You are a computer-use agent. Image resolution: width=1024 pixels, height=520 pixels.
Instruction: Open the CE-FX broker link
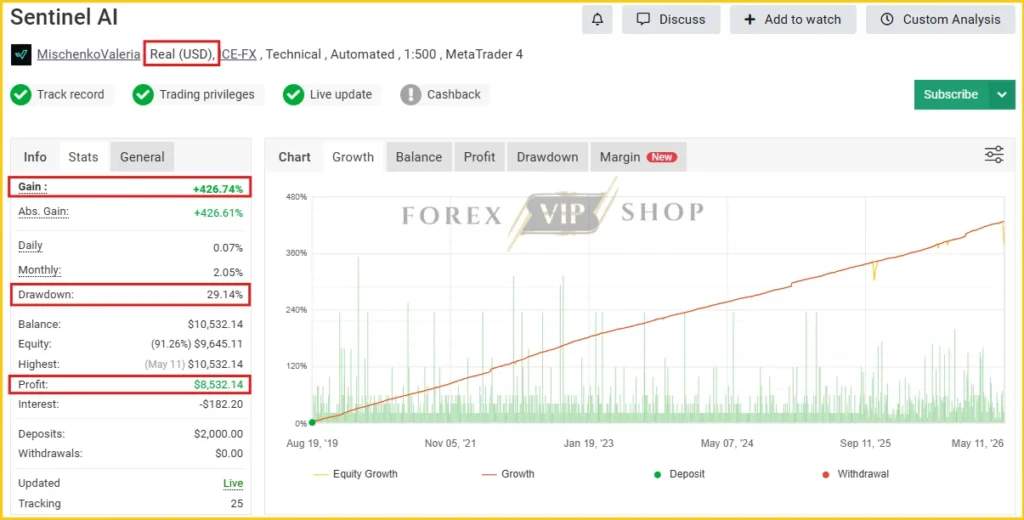click(x=239, y=55)
